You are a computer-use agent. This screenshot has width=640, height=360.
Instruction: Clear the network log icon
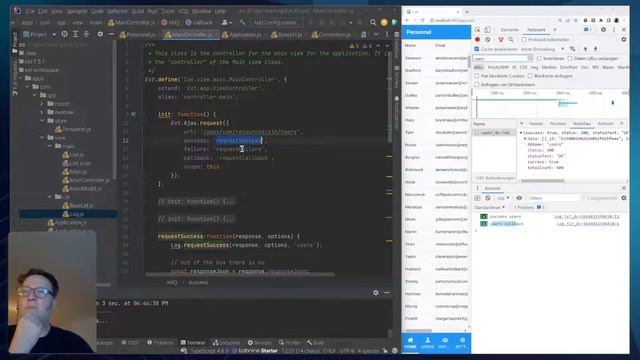point(488,40)
